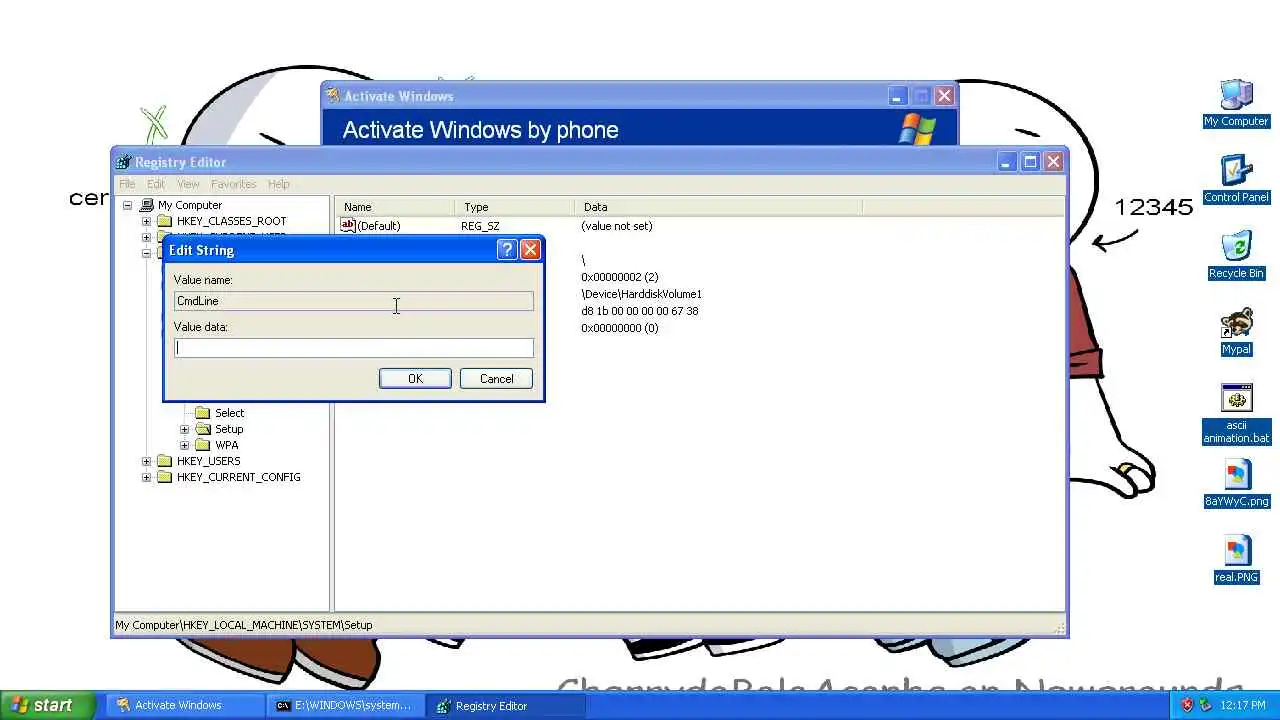
Task: Select the WPA folder icon in tree
Action: (203, 445)
